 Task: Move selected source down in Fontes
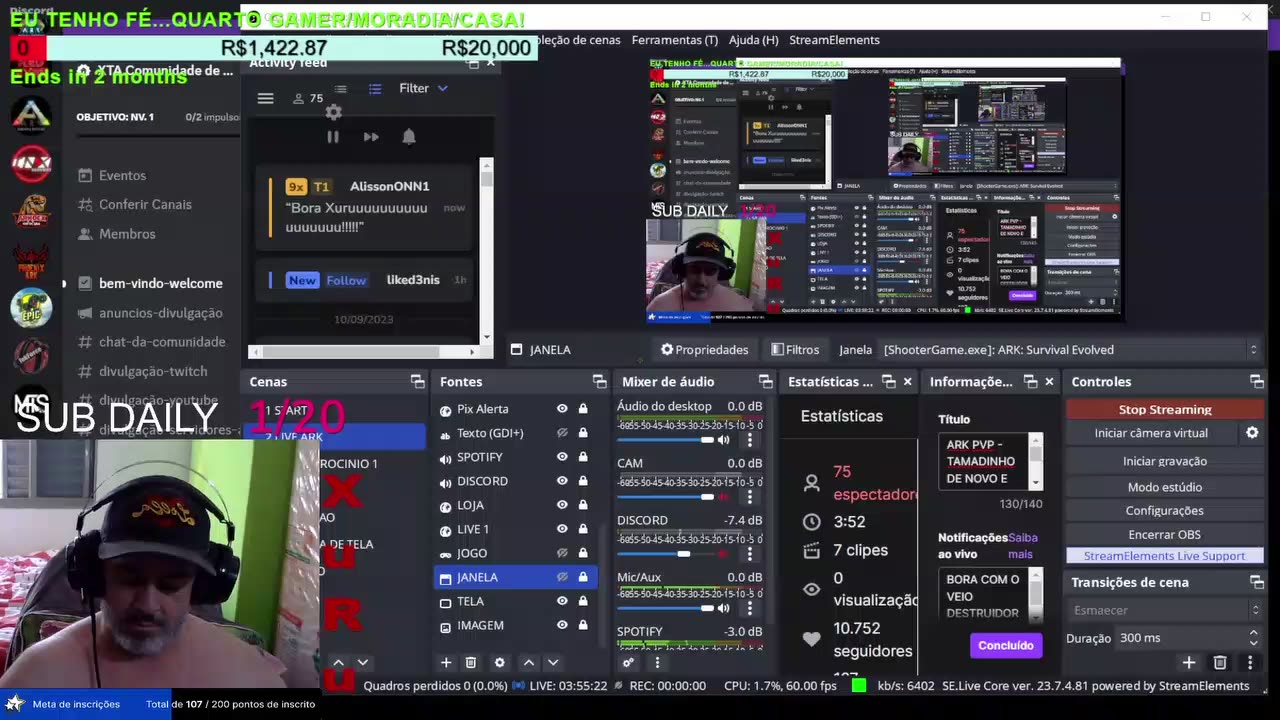click(x=553, y=662)
